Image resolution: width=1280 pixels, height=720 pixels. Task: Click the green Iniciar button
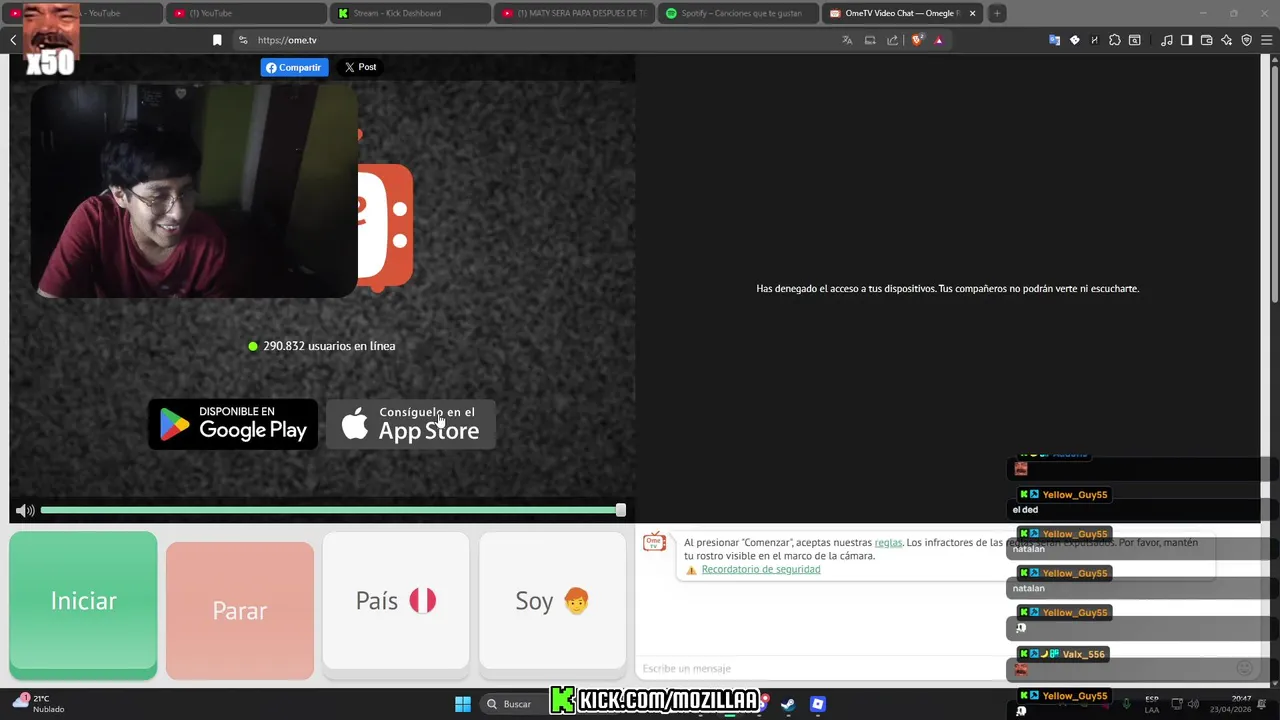[x=83, y=605]
